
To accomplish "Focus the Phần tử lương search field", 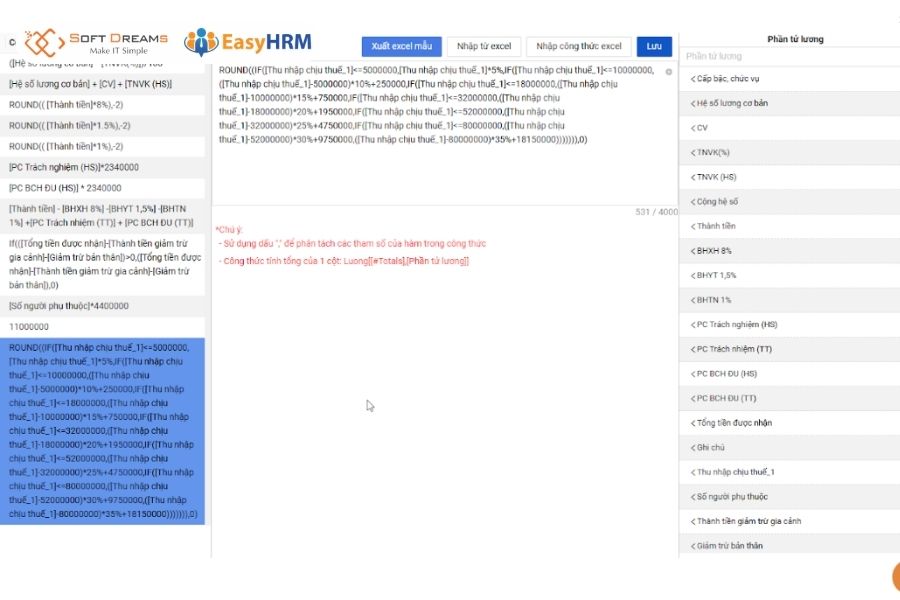I will [x=790, y=56].
